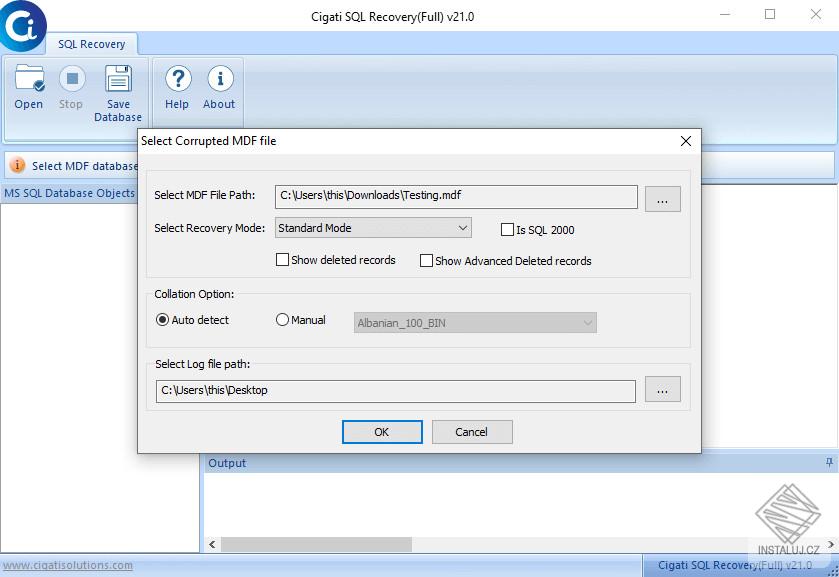Click the Cigati SQL Recovery(Full) v21.0 status text
Screen dimensions: 839x577
(735, 565)
